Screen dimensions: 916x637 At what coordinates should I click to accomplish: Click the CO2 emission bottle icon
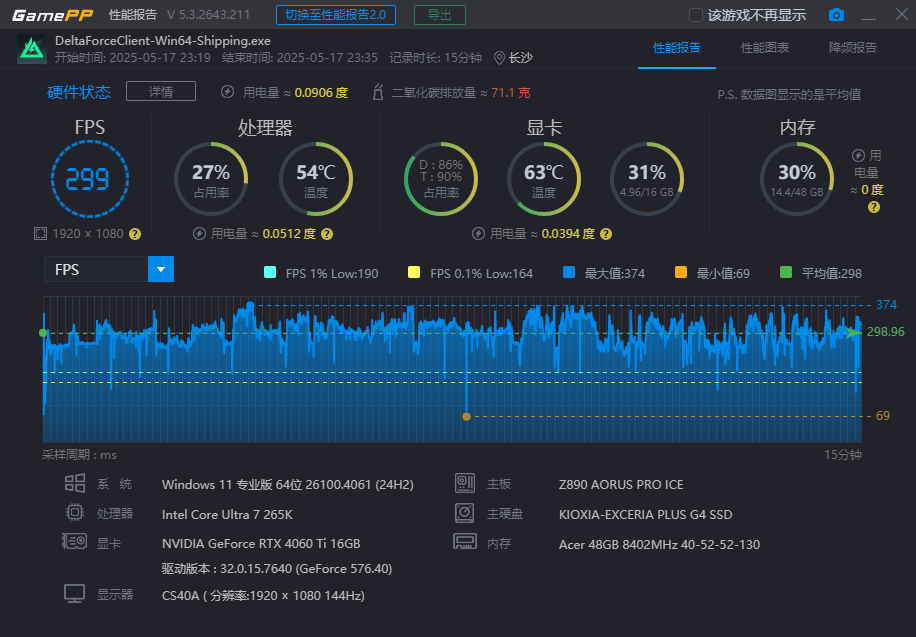[x=378, y=92]
